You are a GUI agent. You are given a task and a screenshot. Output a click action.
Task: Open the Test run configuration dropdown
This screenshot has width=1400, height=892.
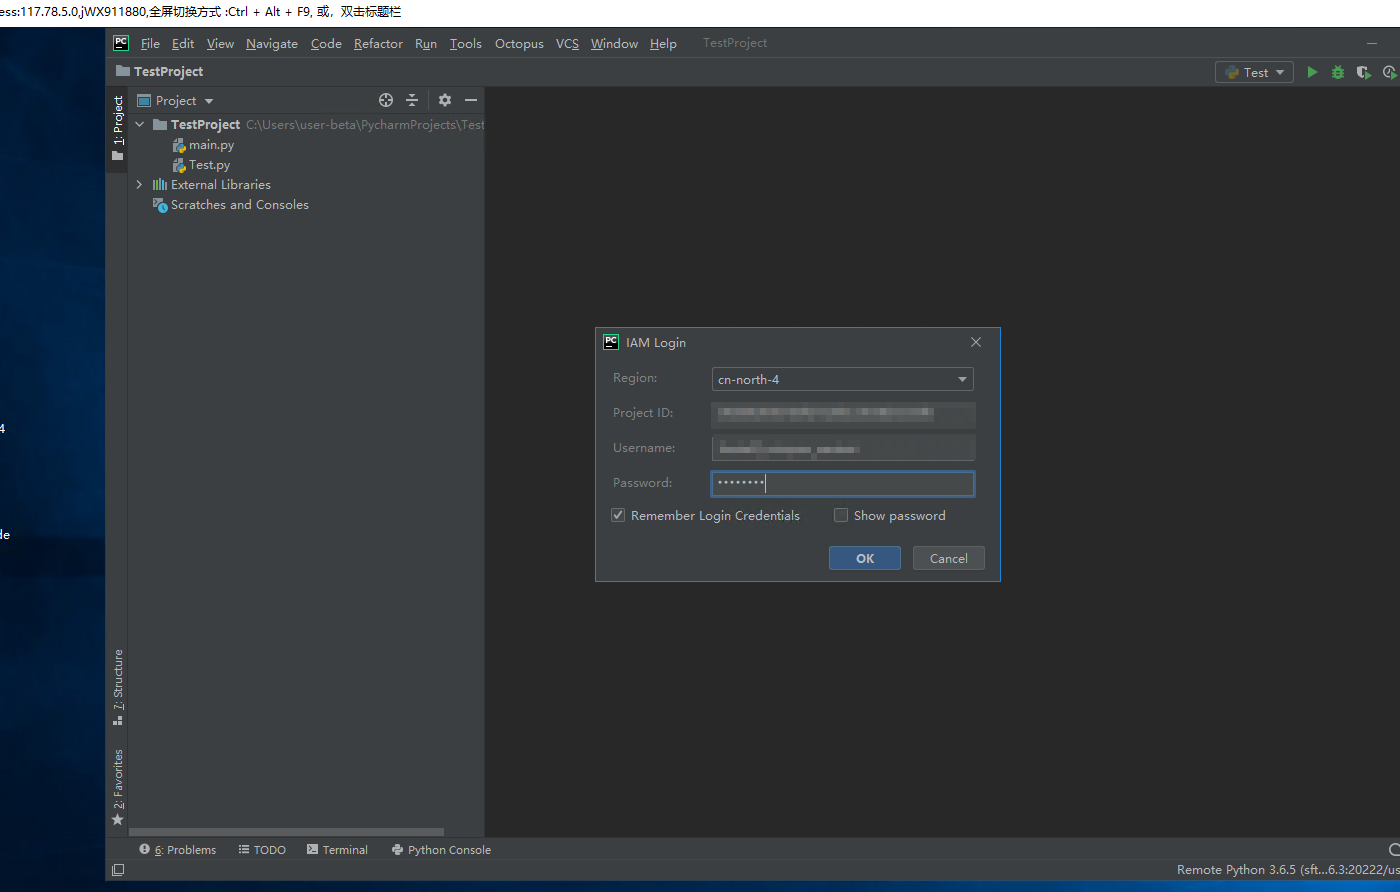pyautogui.click(x=1254, y=72)
